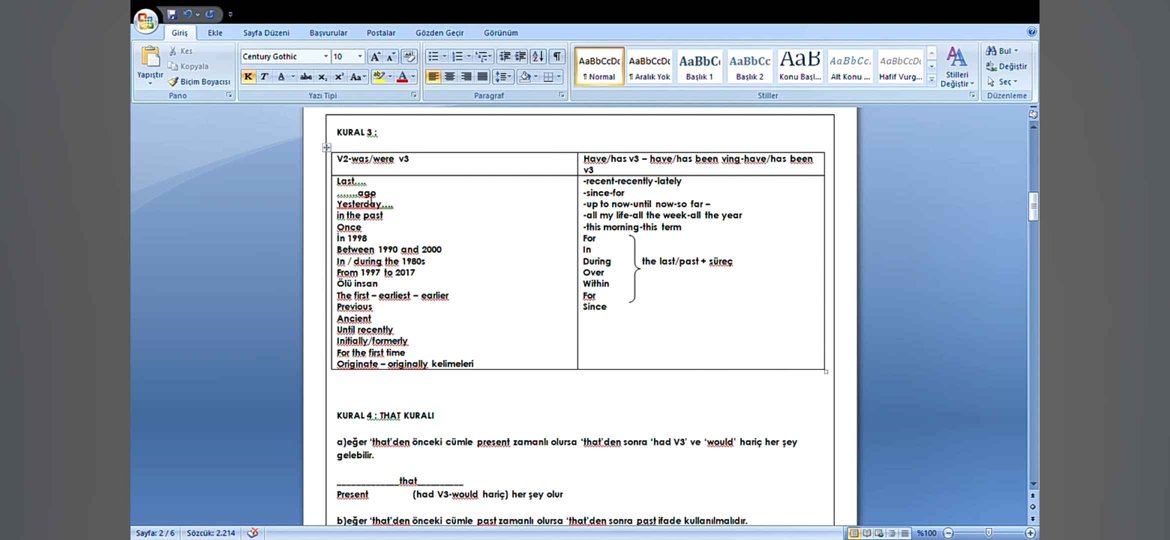Open numbered list dropdown arrow

point(468,57)
